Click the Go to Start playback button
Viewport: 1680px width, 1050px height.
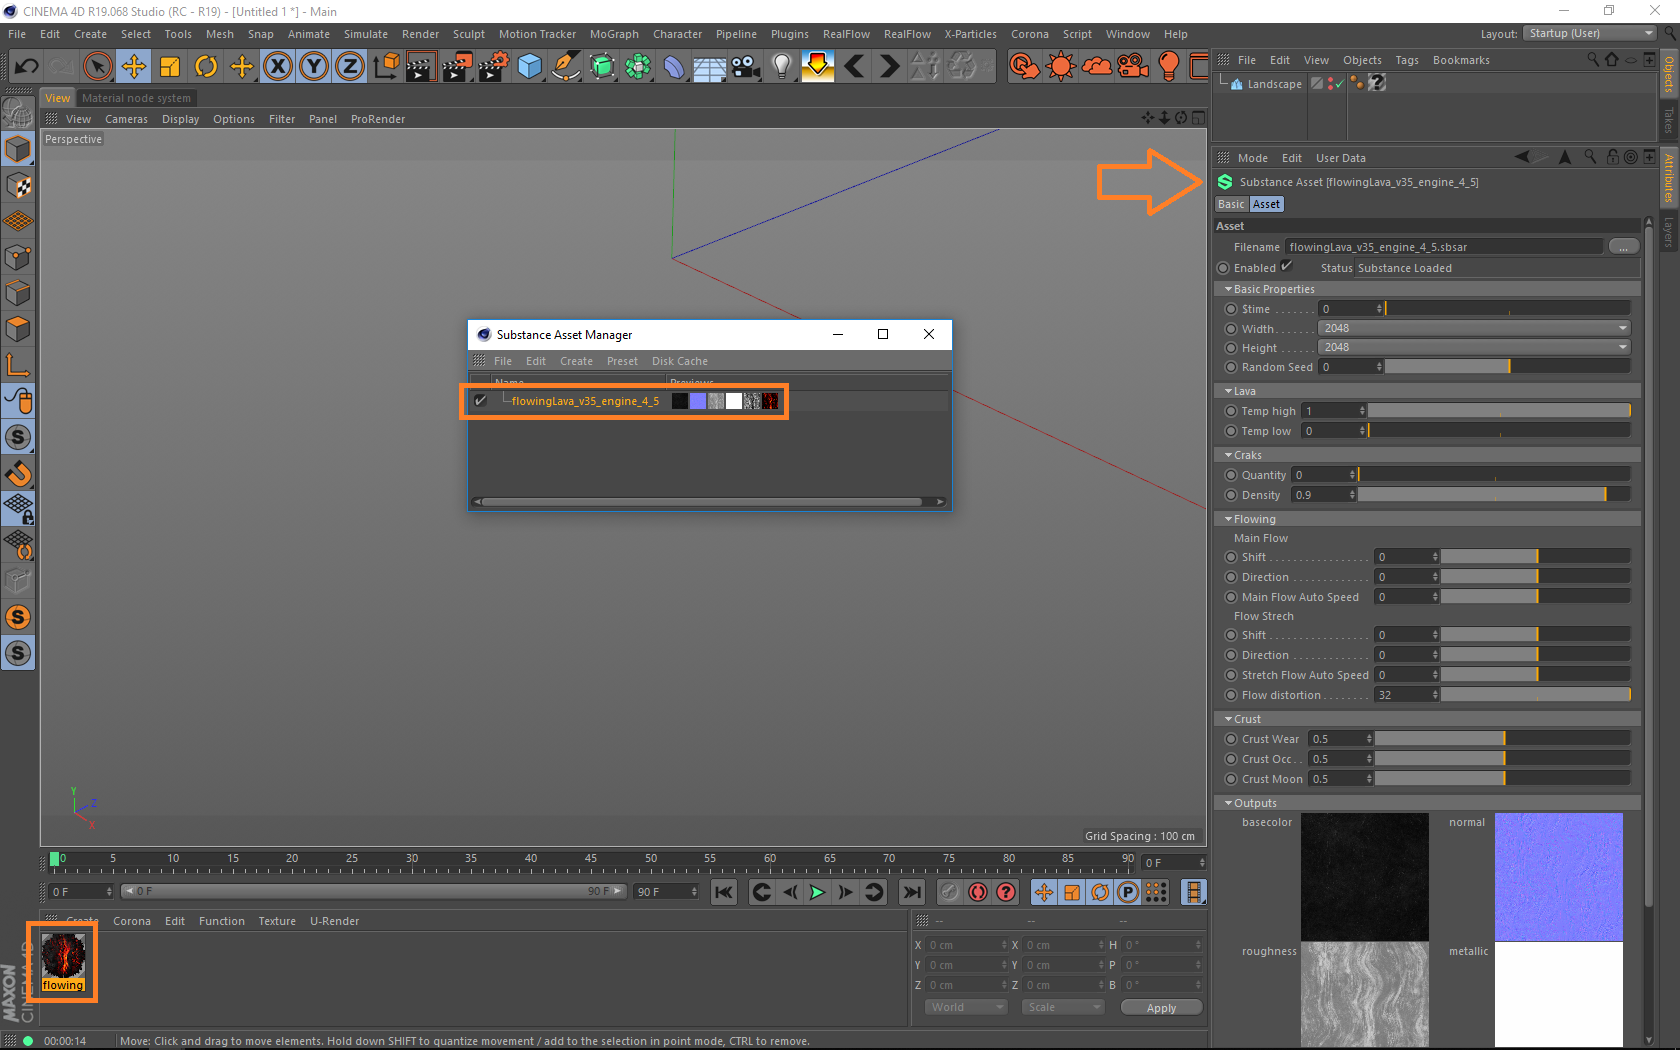[724, 892]
